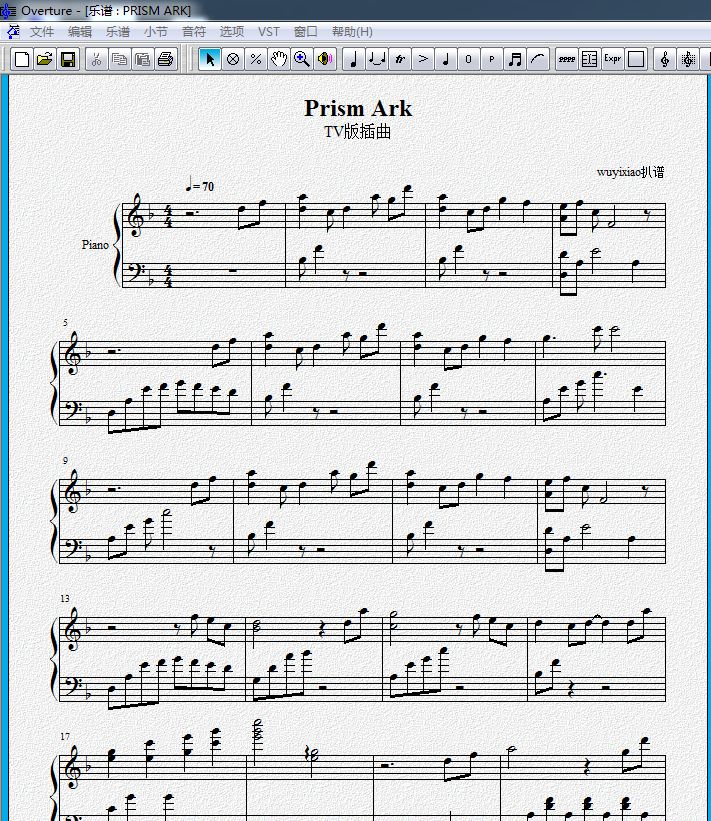This screenshot has height=821, width=711.
Task: Select the Prism Ark title text
Action: click(358, 108)
